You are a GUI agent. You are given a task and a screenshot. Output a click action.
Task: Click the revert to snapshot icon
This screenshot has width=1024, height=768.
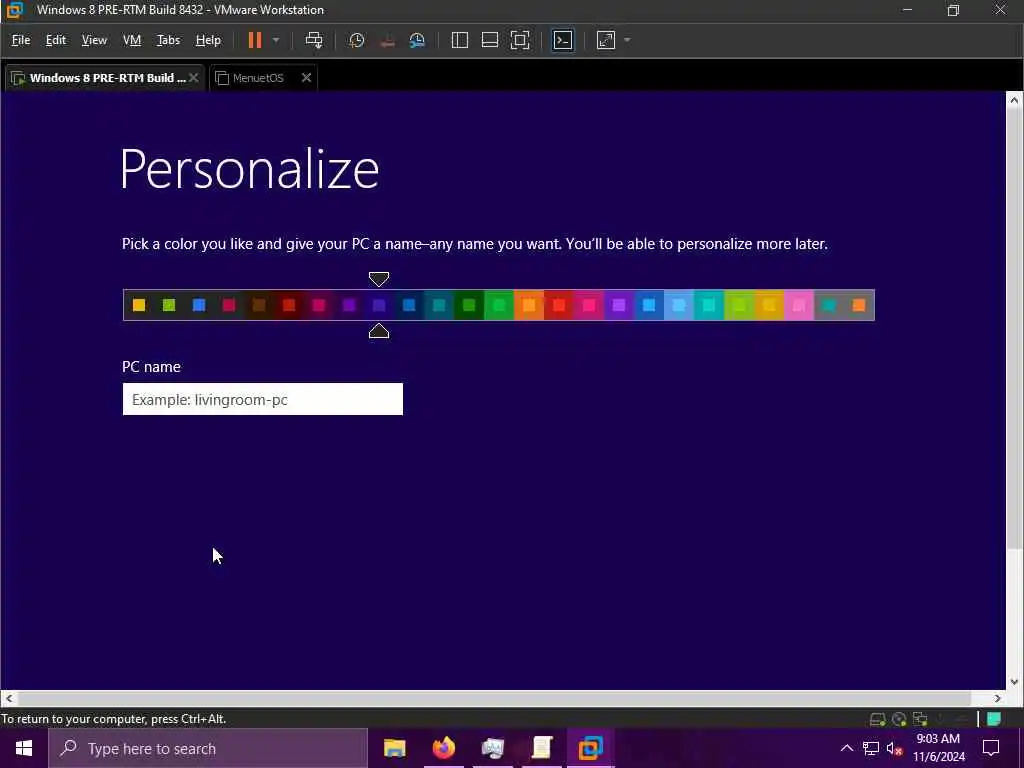click(x=387, y=40)
